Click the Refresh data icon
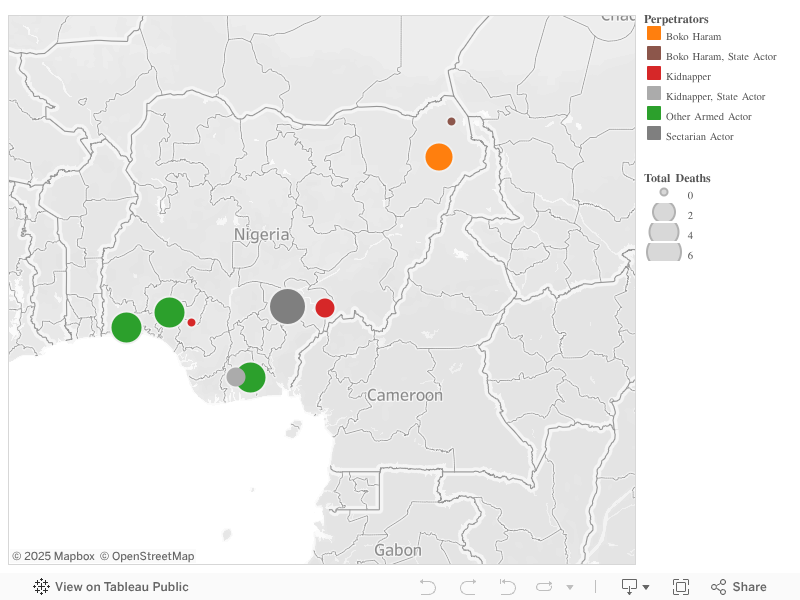The height and width of the screenshot is (600, 800). 545,587
